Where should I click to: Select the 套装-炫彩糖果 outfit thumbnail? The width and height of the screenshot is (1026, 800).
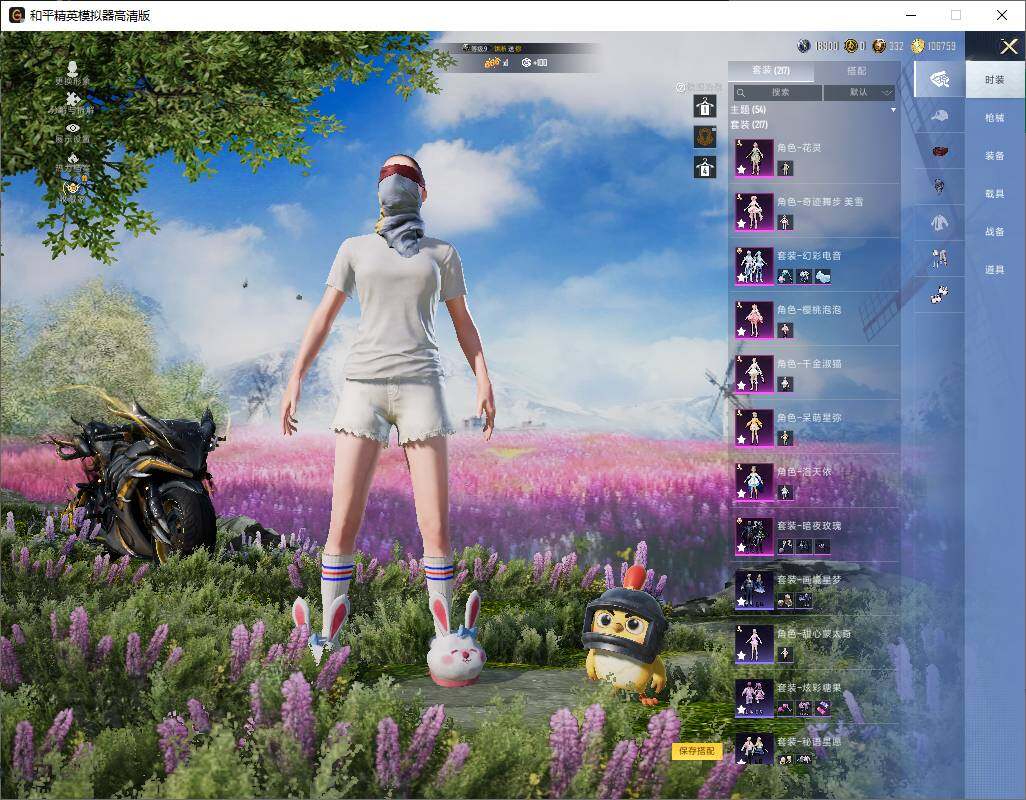[x=754, y=697]
